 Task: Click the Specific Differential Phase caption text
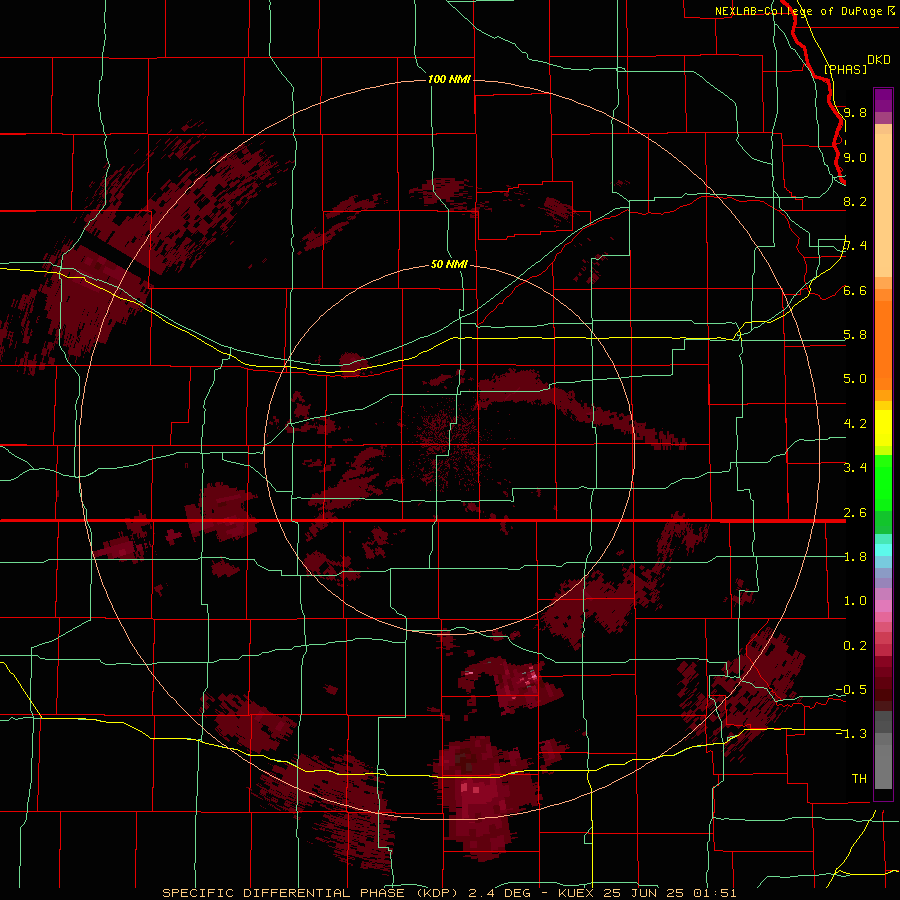pos(449,893)
